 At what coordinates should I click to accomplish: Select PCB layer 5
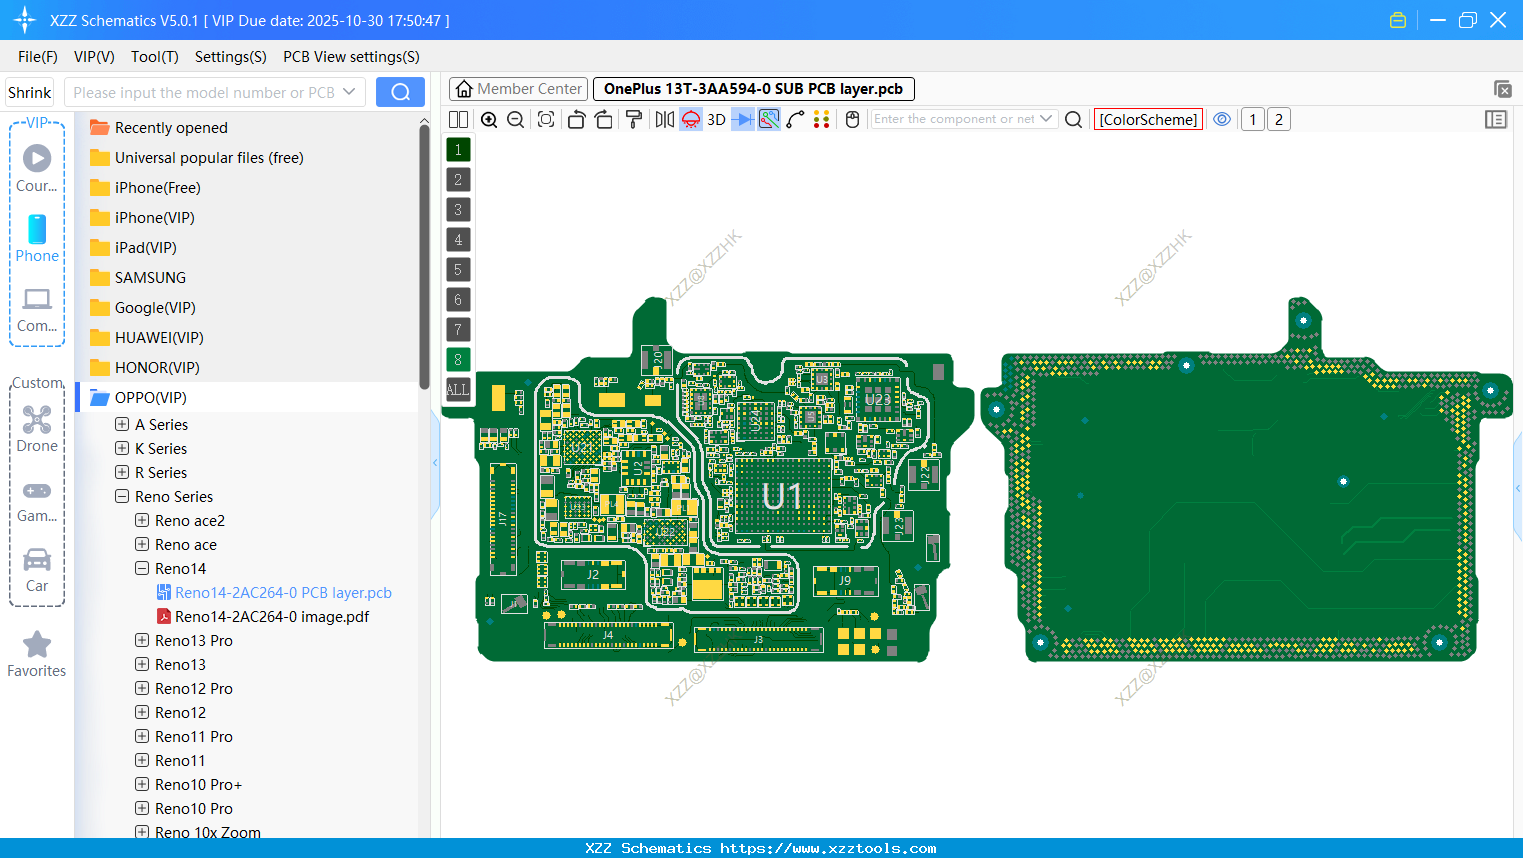(458, 270)
